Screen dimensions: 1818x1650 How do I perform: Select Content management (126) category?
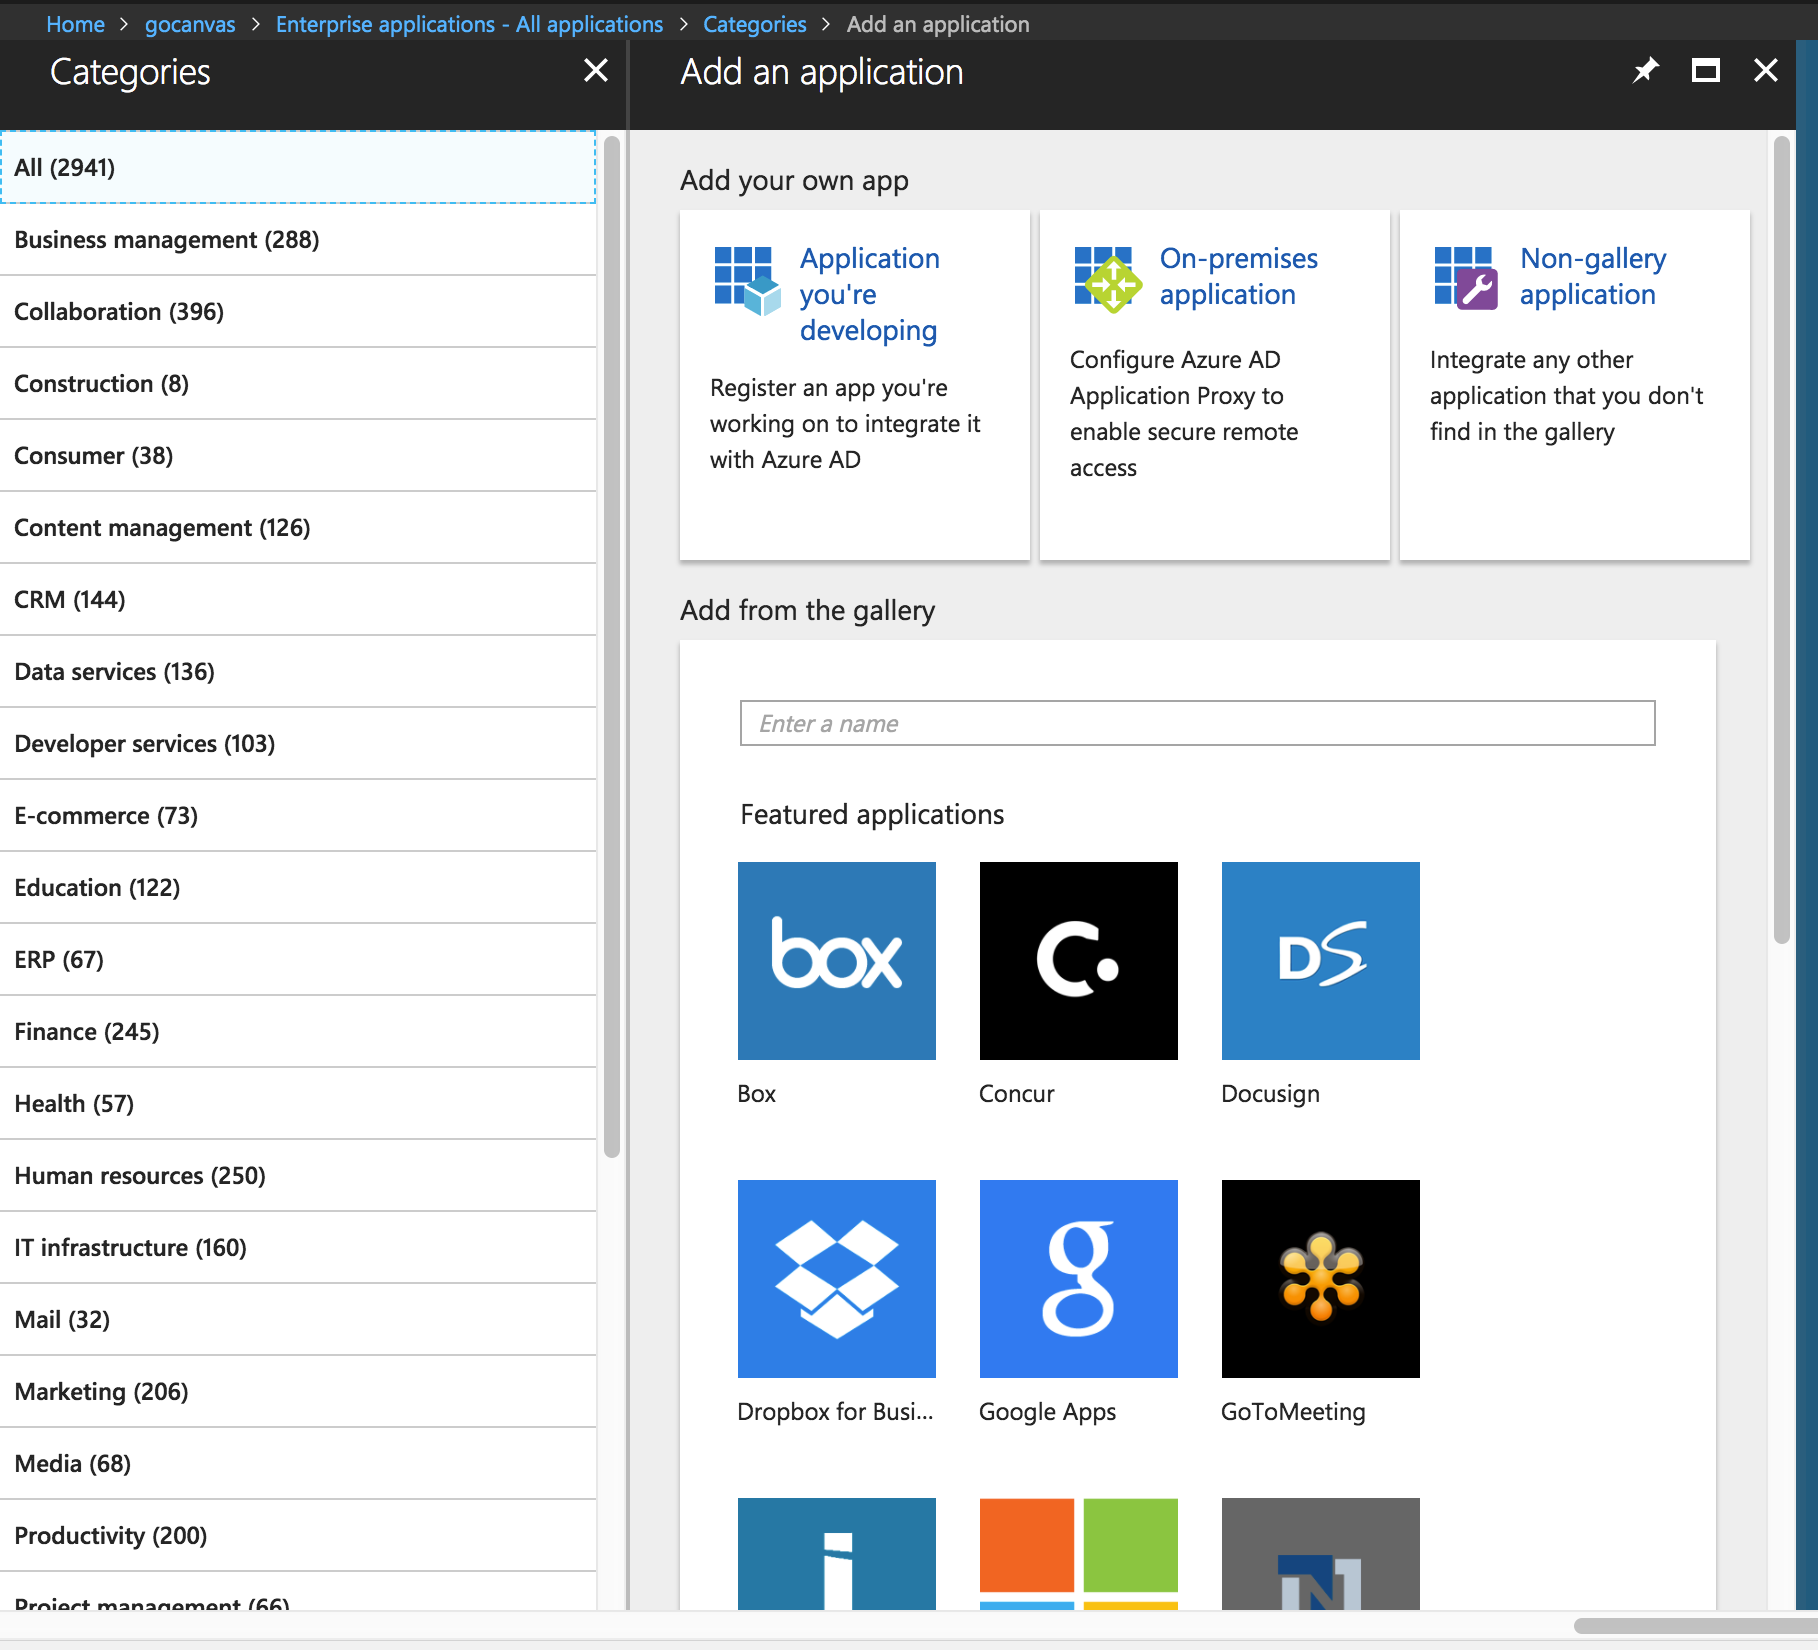pyautogui.click(x=298, y=528)
